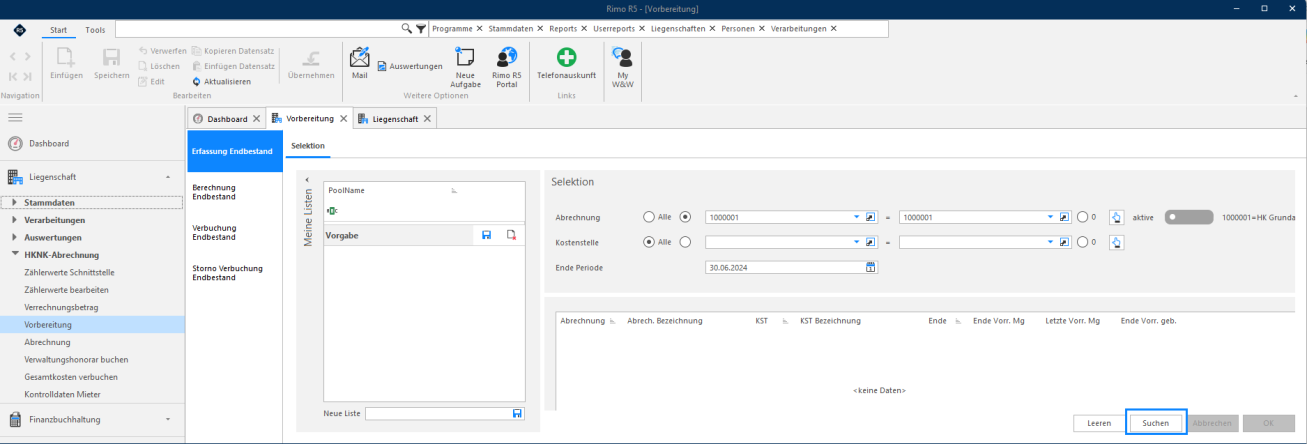Open lookup for first Abrechnung field
Screen dimensions: 1307x444
tap(870, 216)
